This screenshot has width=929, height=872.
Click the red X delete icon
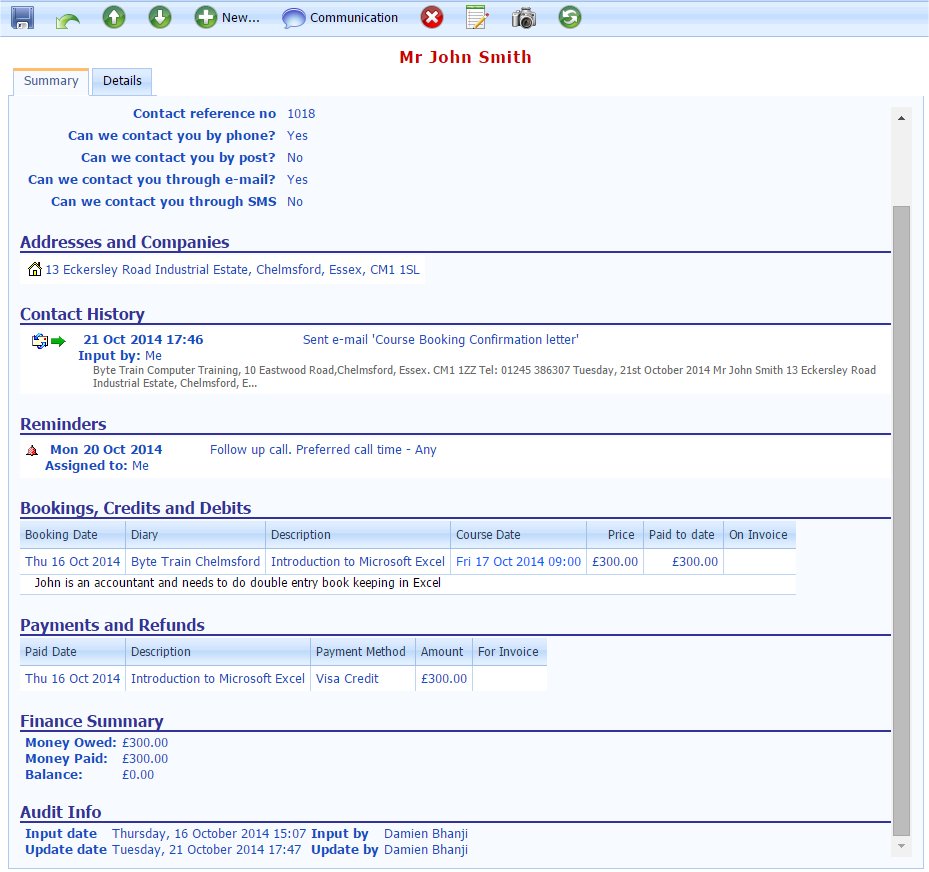click(x=432, y=17)
